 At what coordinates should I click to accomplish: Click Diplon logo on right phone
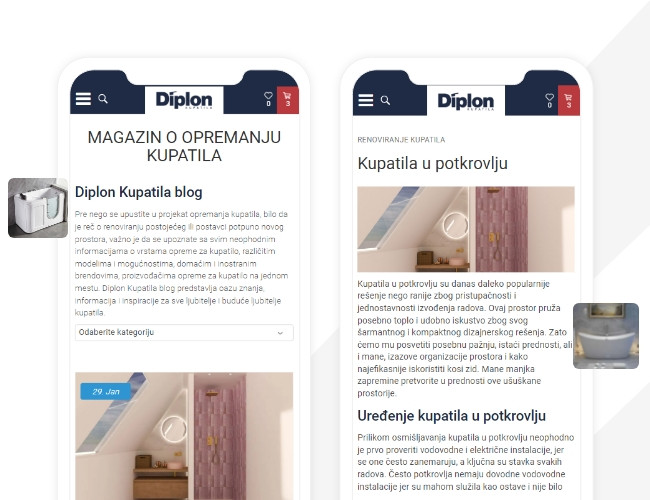click(466, 101)
